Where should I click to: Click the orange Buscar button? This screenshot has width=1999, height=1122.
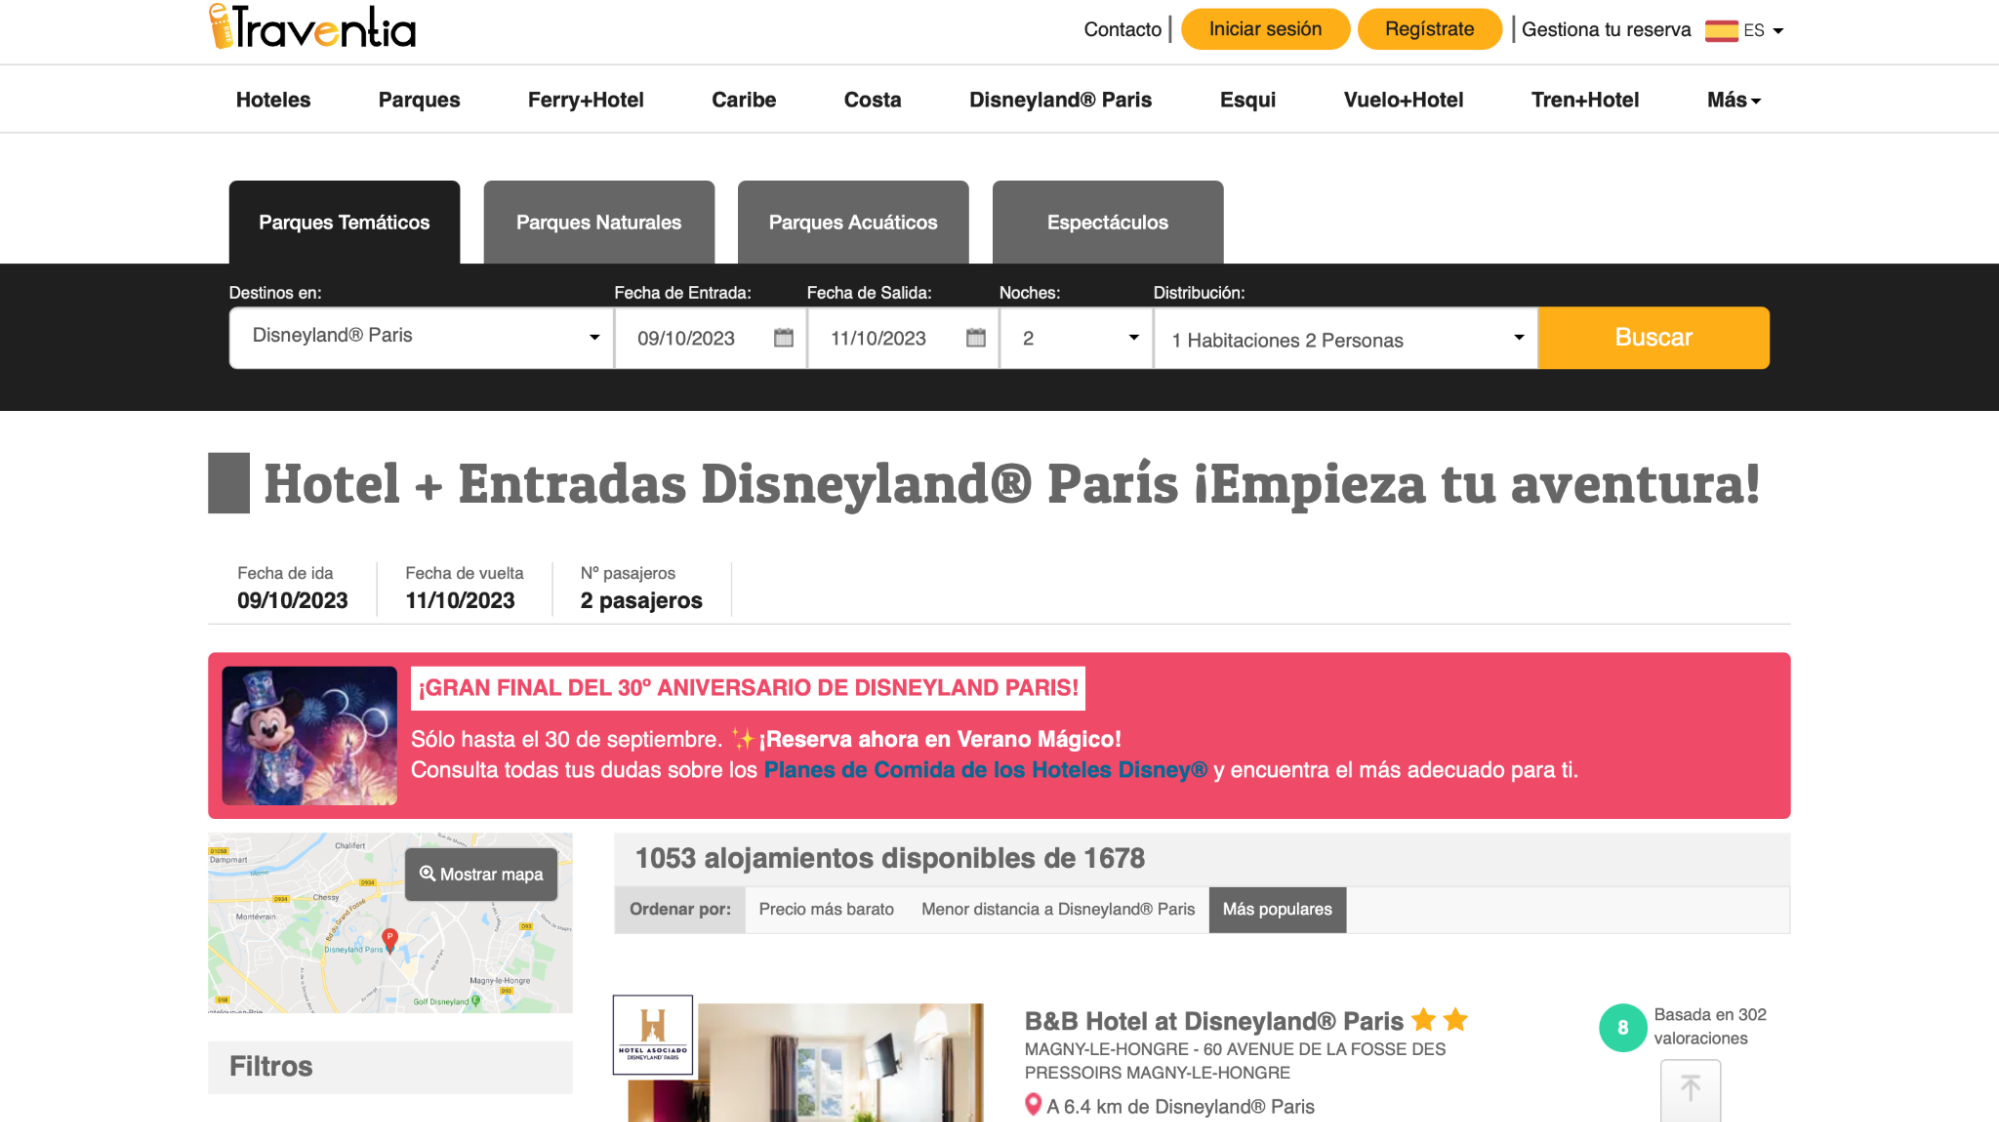coord(1653,337)
